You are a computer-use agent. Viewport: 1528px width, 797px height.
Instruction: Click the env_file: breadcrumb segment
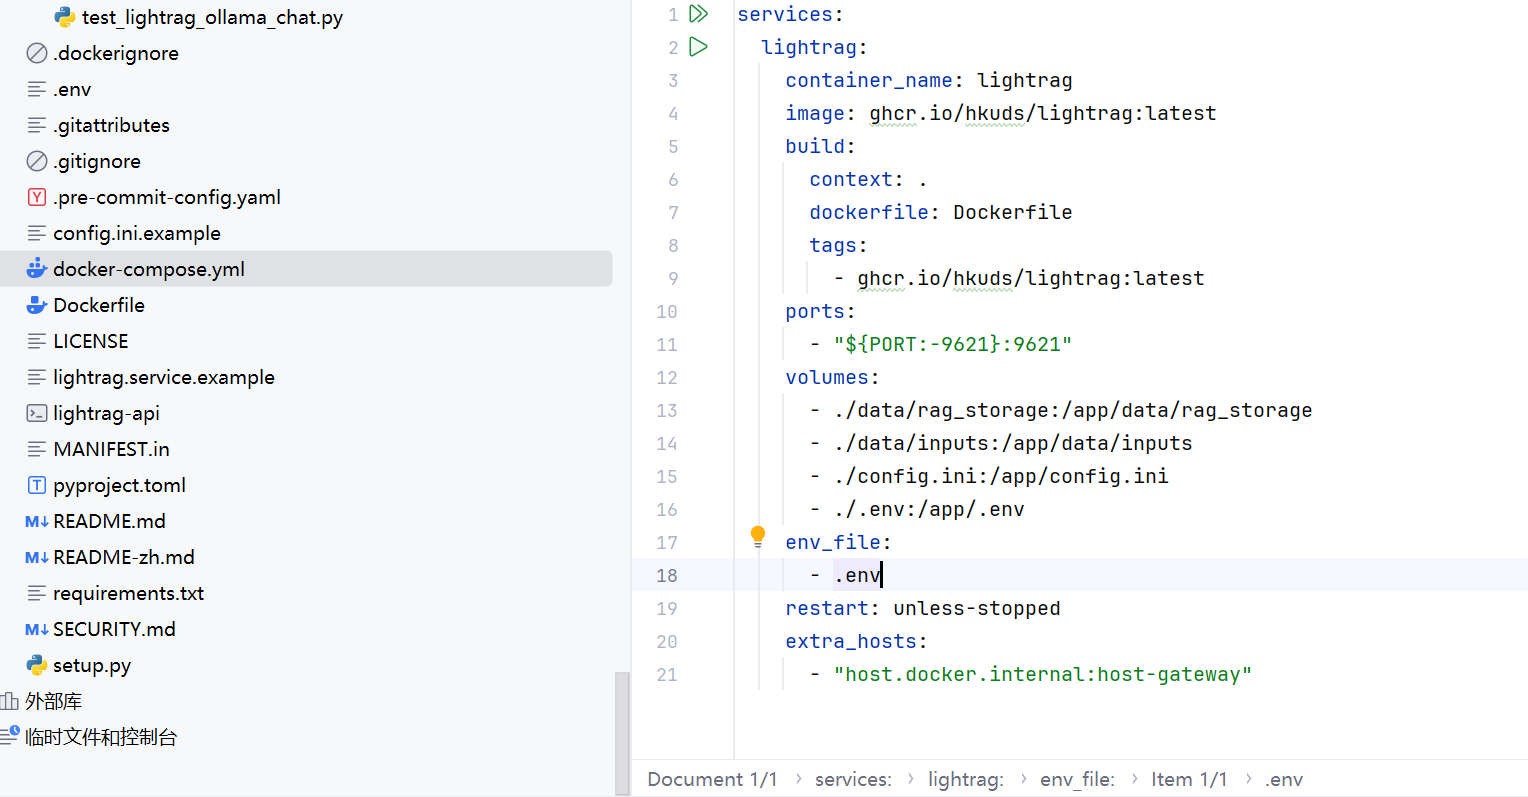tap(1077, 779)
